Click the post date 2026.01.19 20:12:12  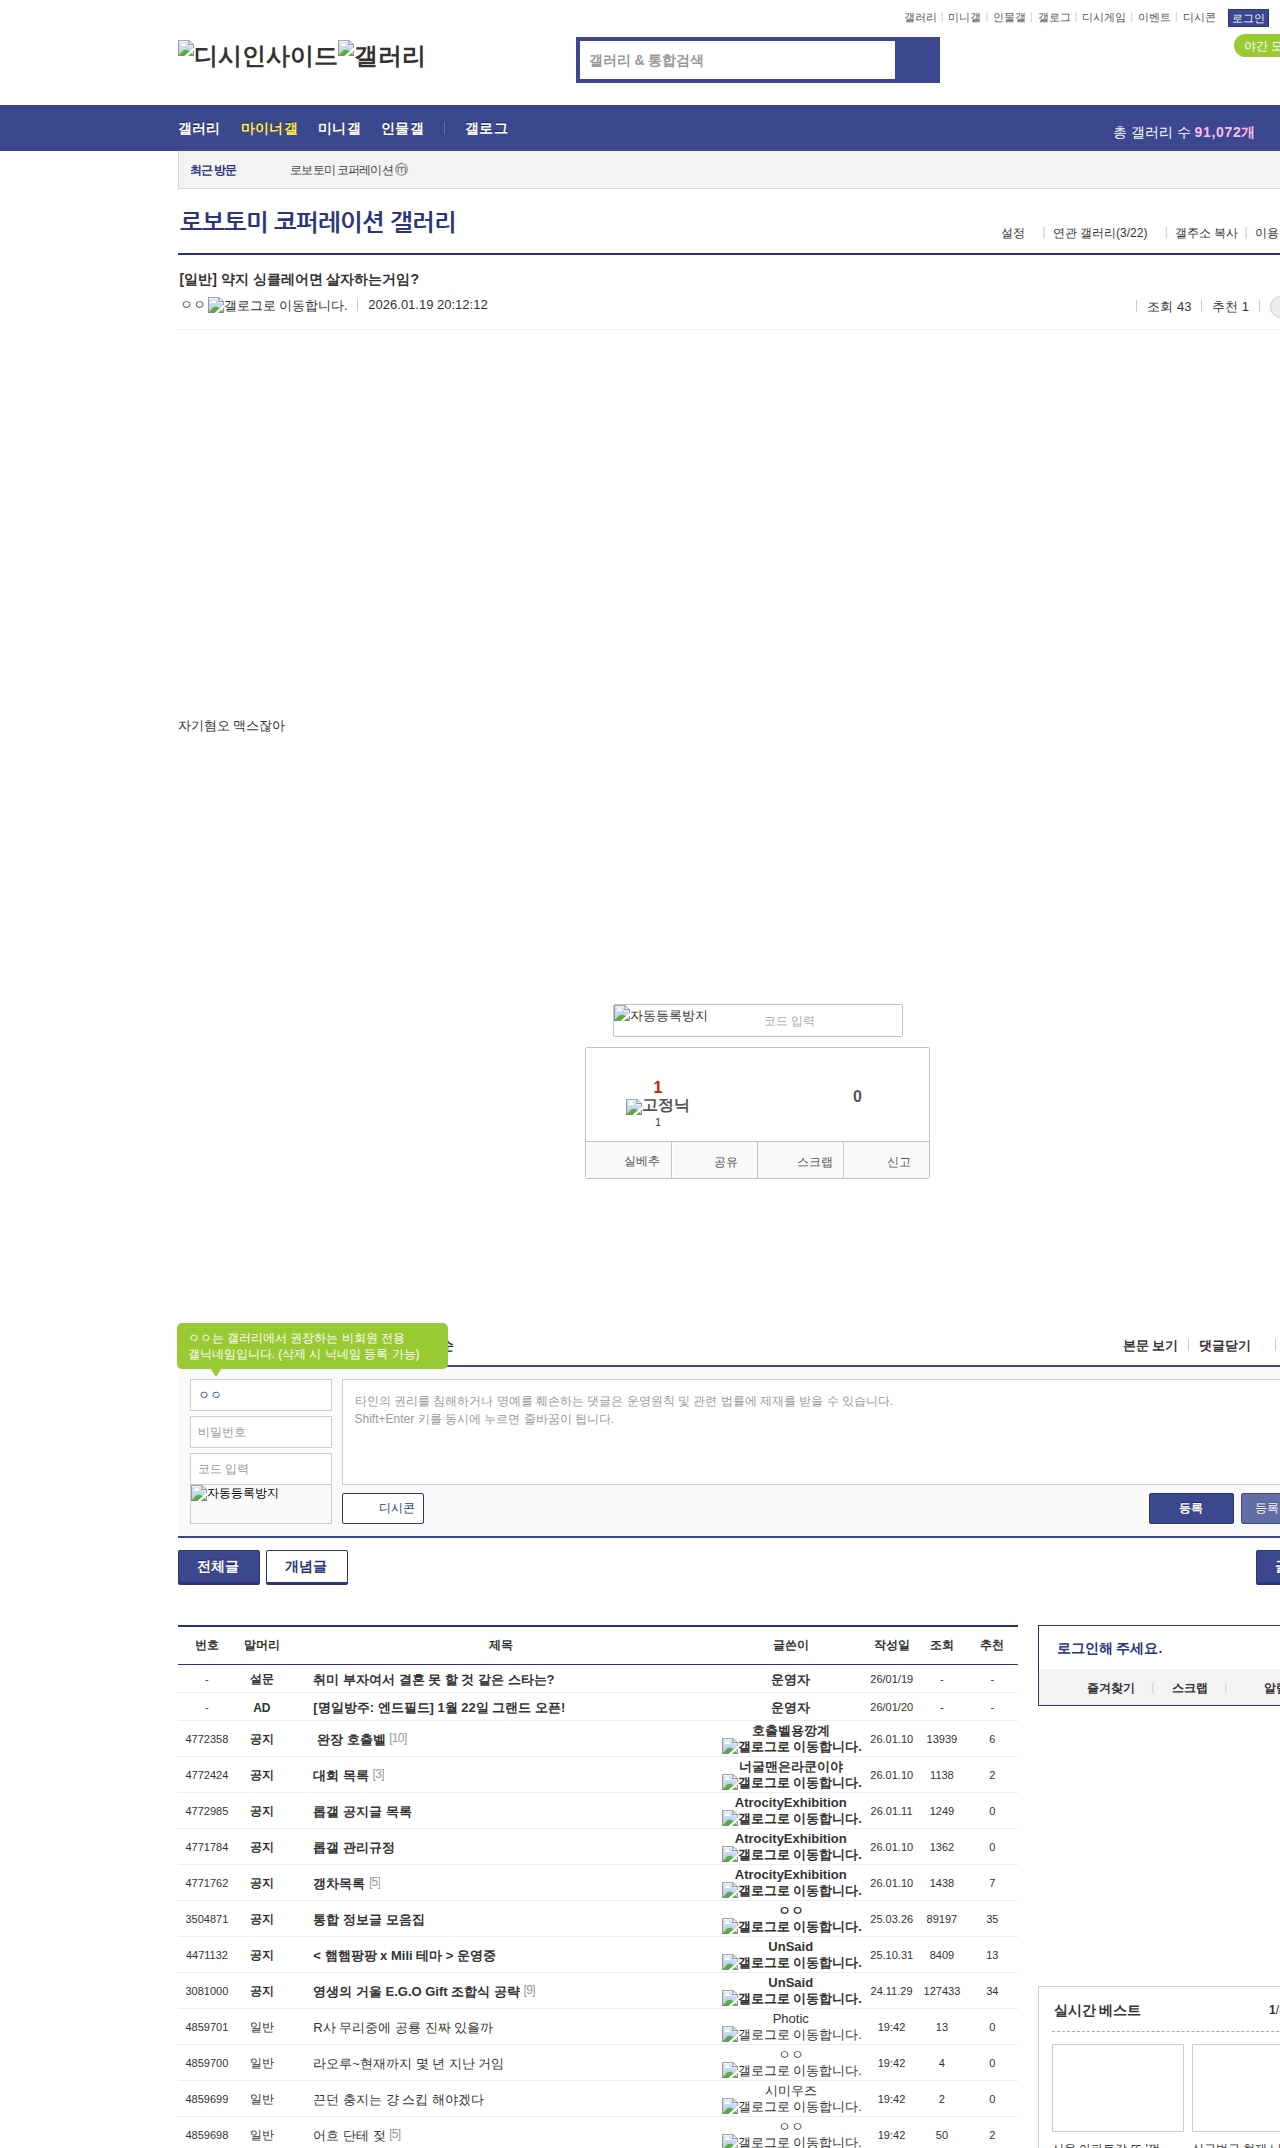[x=428, y=305]
